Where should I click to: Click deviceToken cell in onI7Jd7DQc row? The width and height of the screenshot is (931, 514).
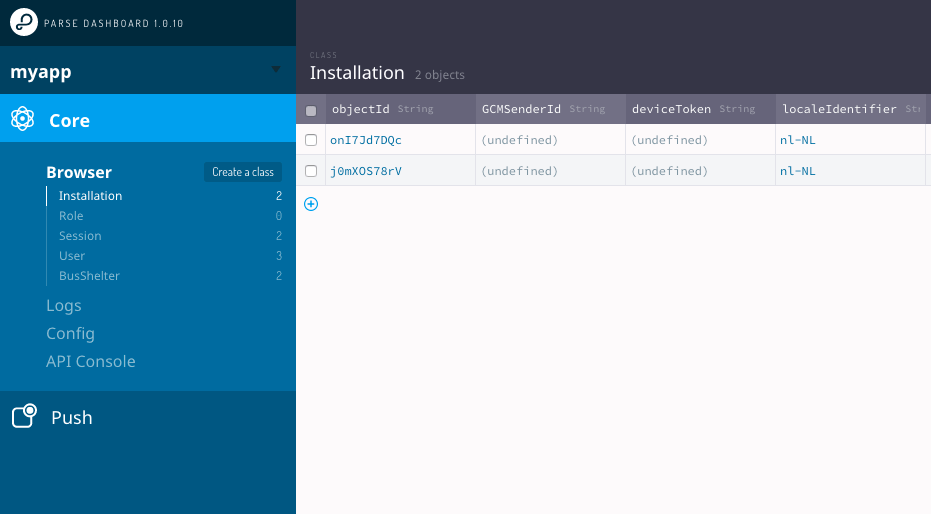[x=701, y=140]
